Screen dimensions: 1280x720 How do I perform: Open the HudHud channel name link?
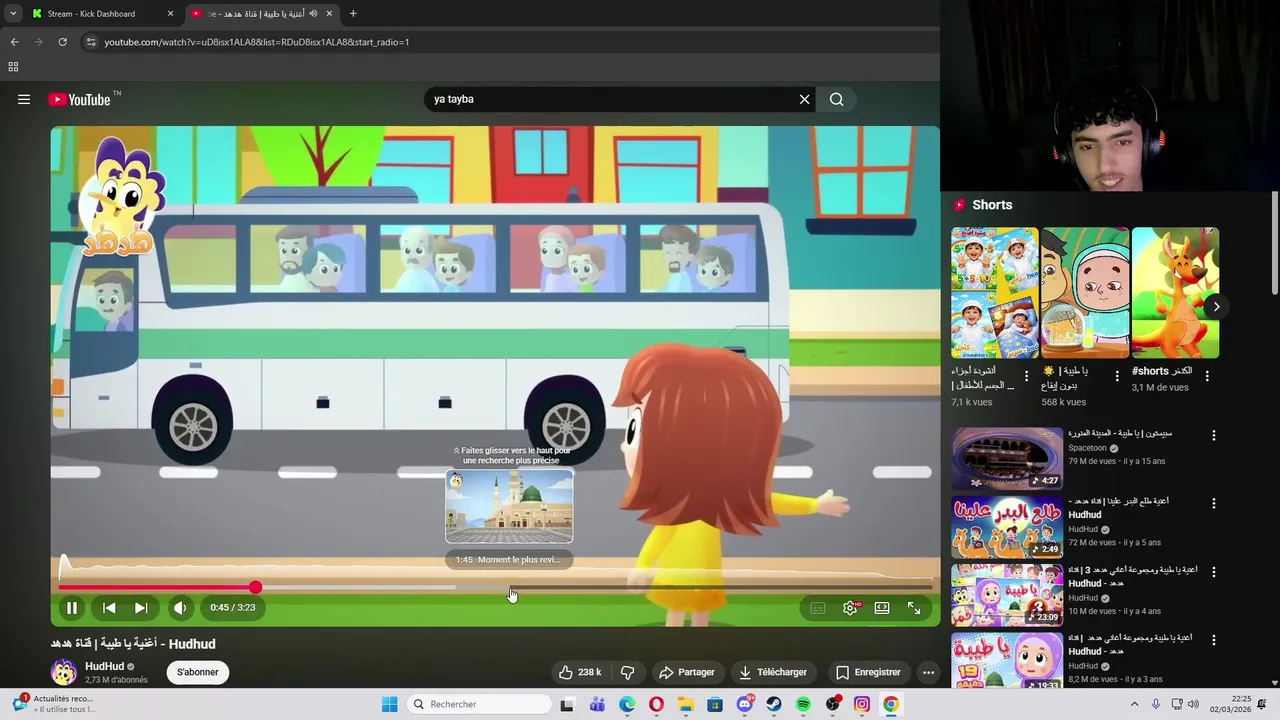pos(105,666)
